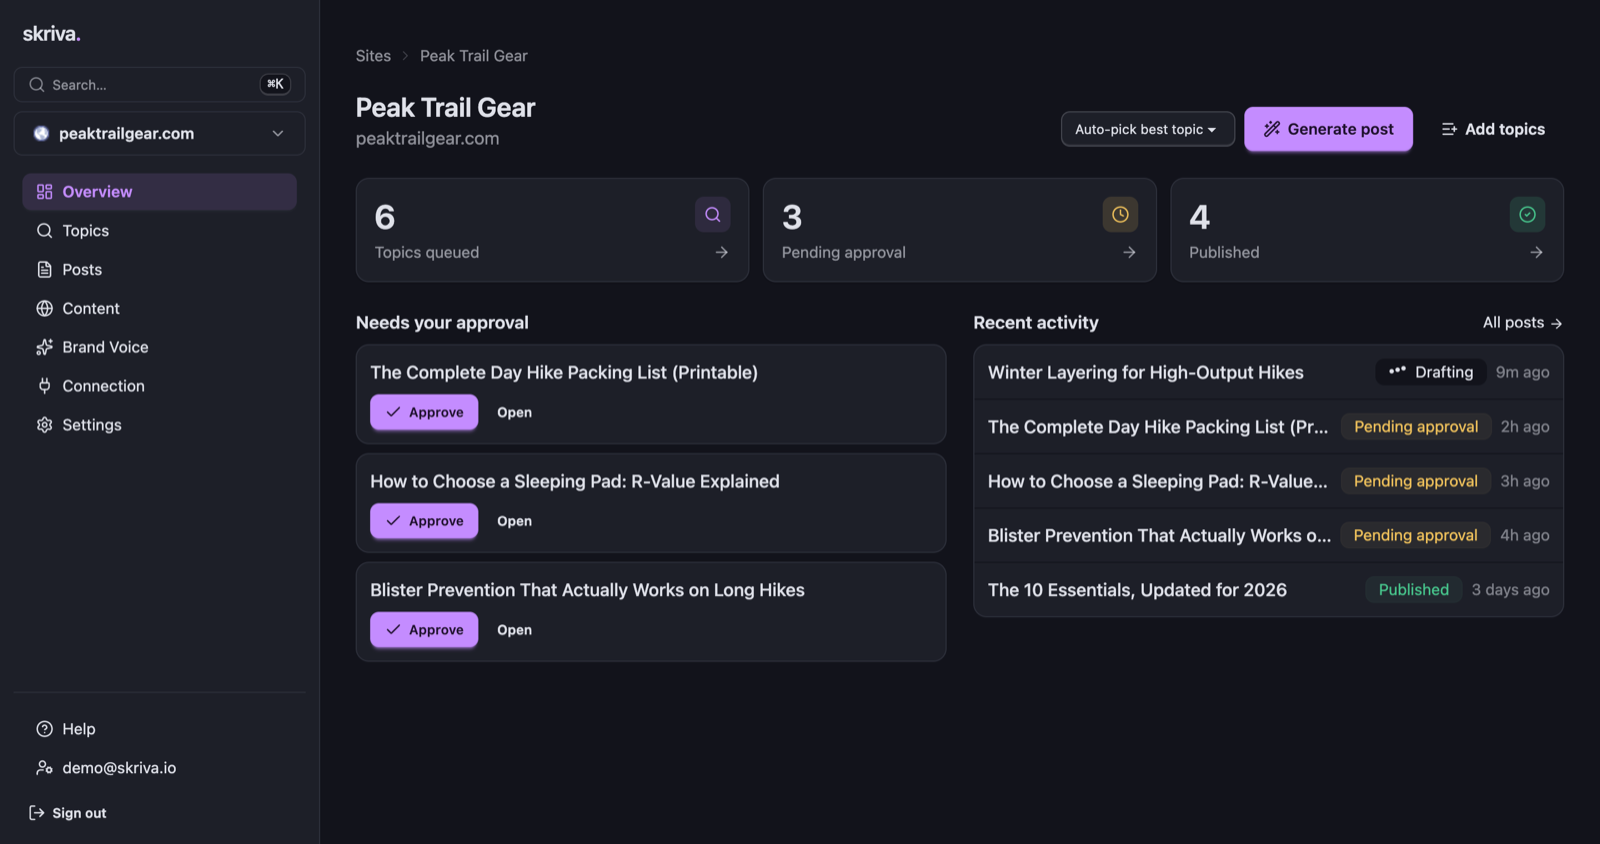Image resolution: width=1600 pixels, height=844 pixels.
Task: Open the Day Hike Packing List post
Action: tap(514, 412)
